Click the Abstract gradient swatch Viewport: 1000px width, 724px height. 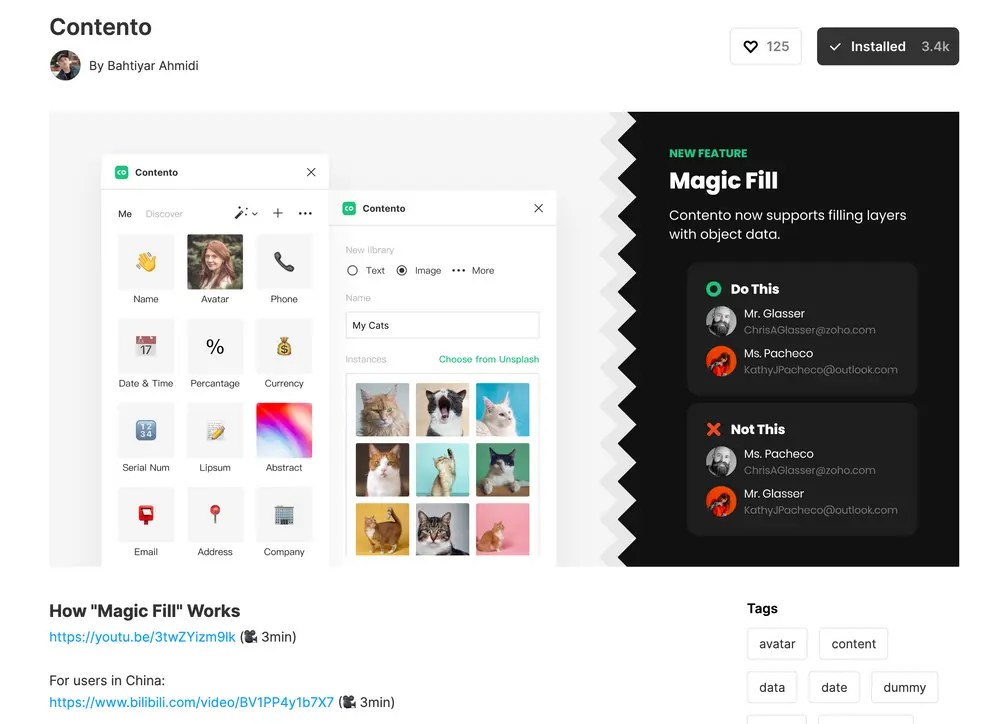(x=284, y=430)
